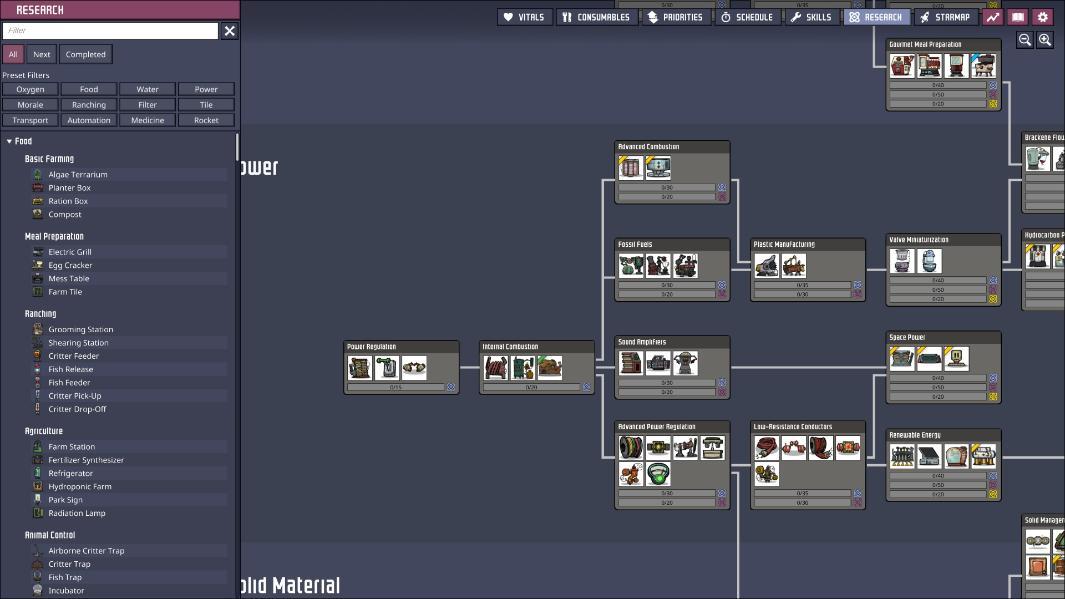The image size is (1065, 599).
Task: Click Power Regulation research progress bar
Action: [395, 387]
